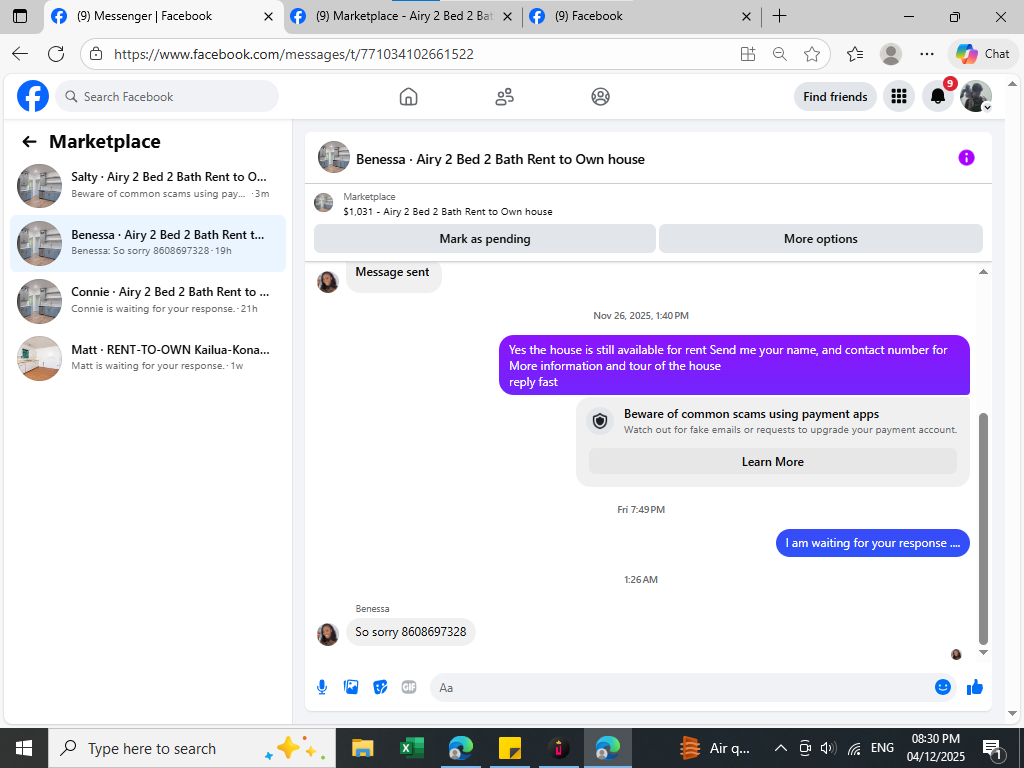The image size is (1024, 768).
Task: Open Benessa conversation in Marketplace list
Action: pos(148,243)
